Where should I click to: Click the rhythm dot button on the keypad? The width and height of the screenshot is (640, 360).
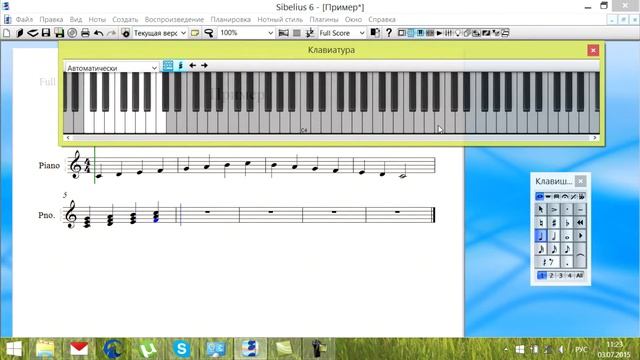[567, 262]
